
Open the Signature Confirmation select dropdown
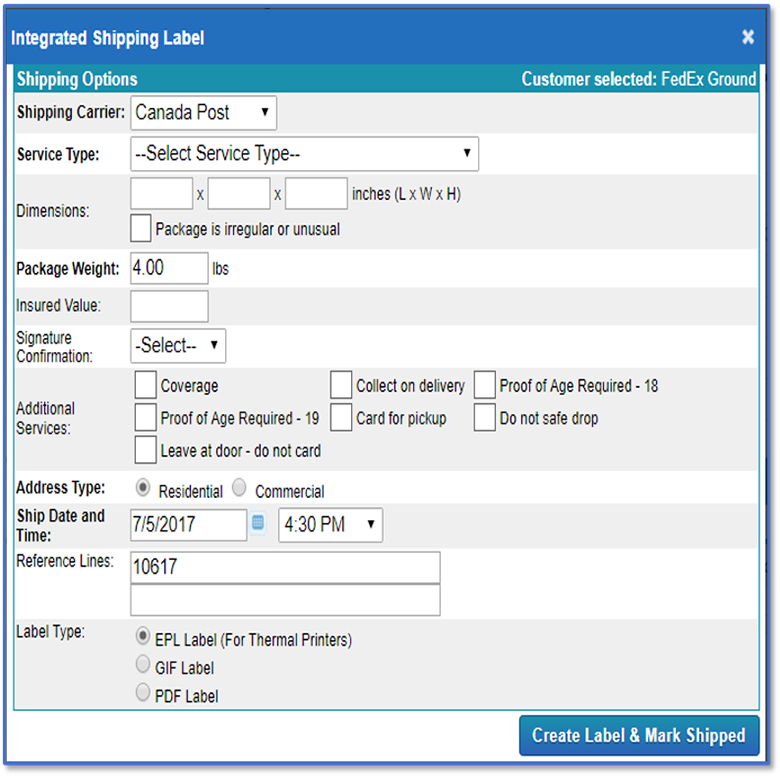click(178, 345)
